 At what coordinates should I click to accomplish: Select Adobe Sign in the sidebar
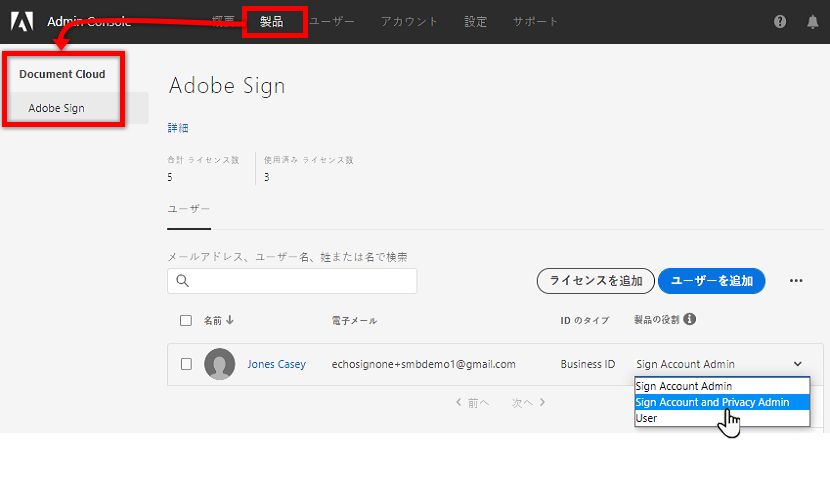click(56, 108)
